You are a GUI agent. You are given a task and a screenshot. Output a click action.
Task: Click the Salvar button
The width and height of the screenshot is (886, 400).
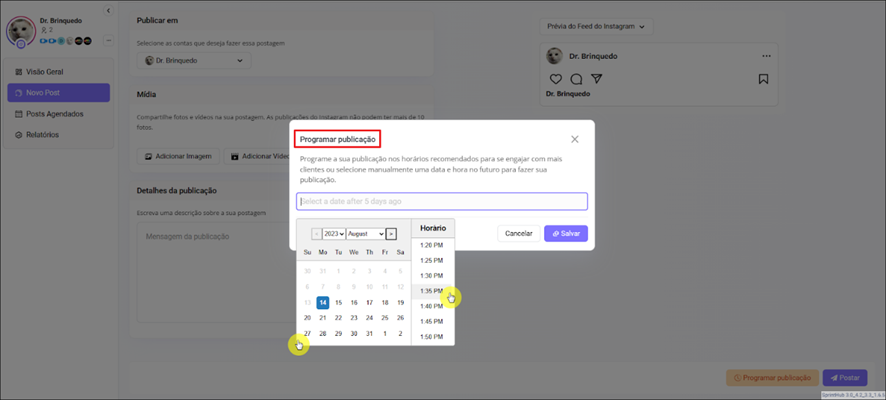pos(565,233)
